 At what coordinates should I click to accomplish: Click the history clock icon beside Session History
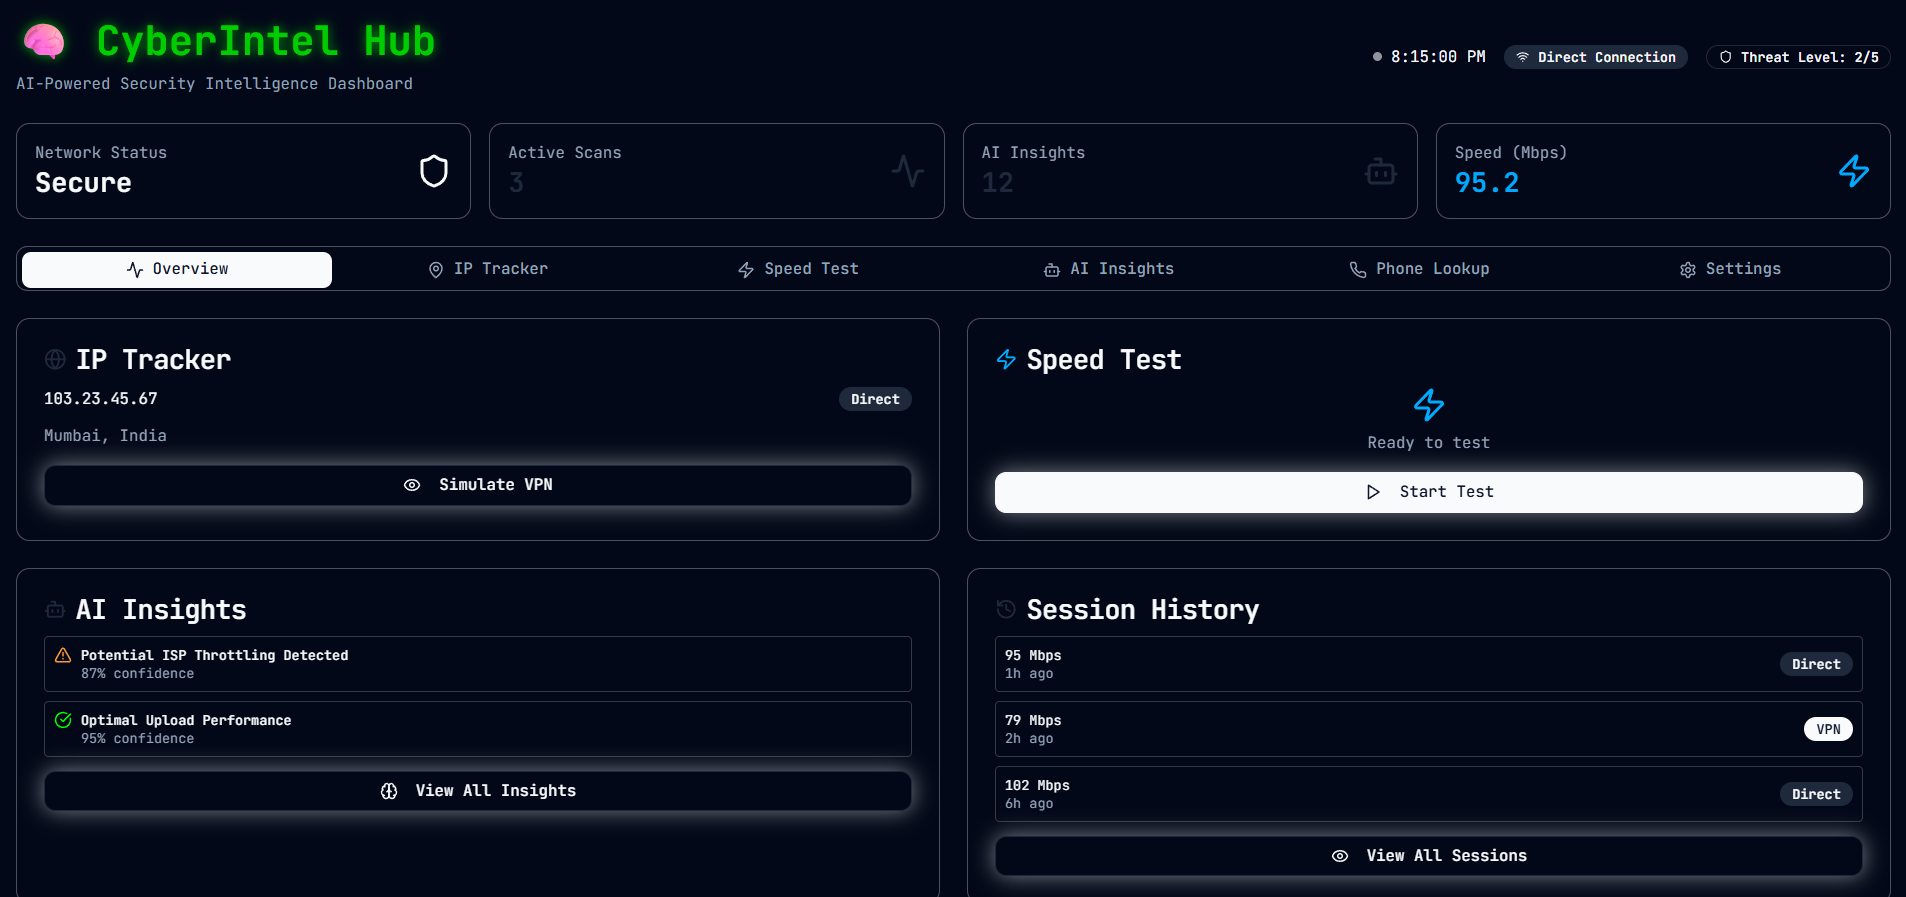tap(1006, 609)
